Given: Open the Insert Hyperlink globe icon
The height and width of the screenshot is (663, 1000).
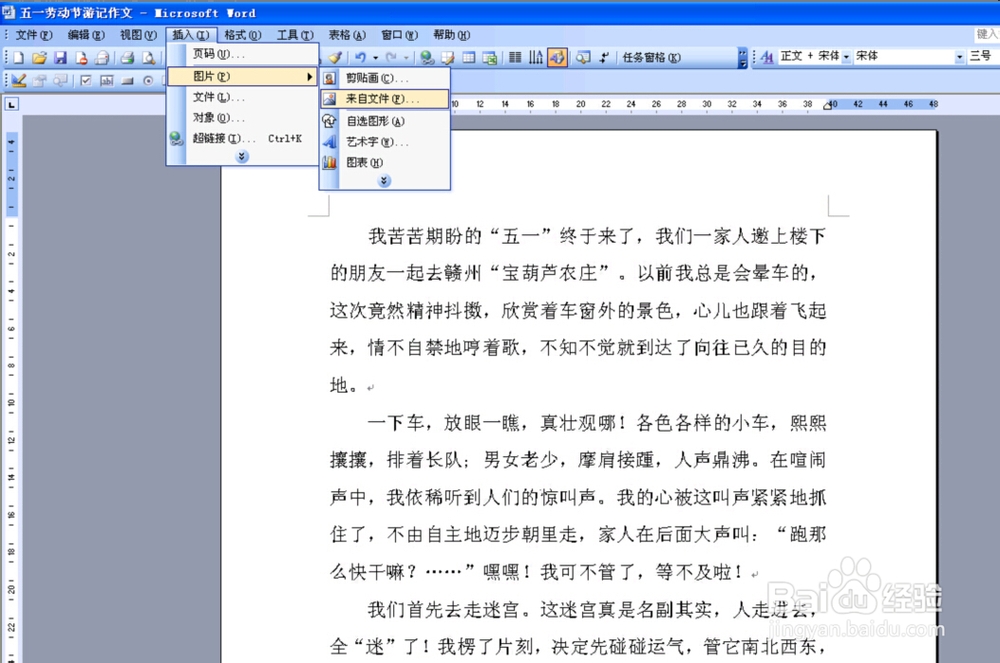Looking at the screenshot, I should 427,57.
